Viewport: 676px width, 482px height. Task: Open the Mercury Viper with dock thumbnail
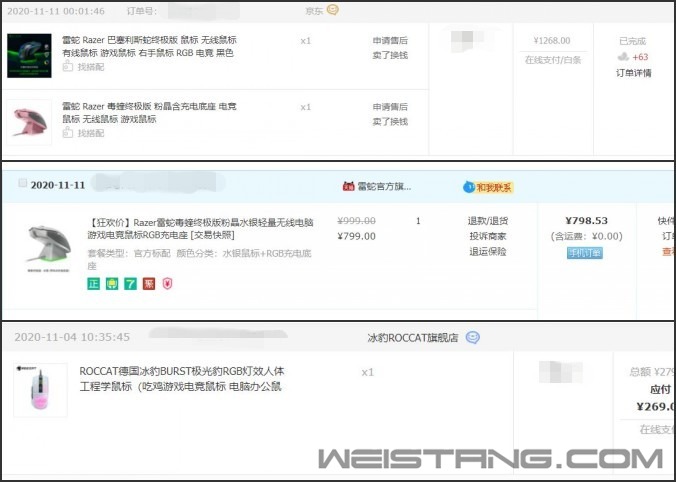[x=49, y=249]
